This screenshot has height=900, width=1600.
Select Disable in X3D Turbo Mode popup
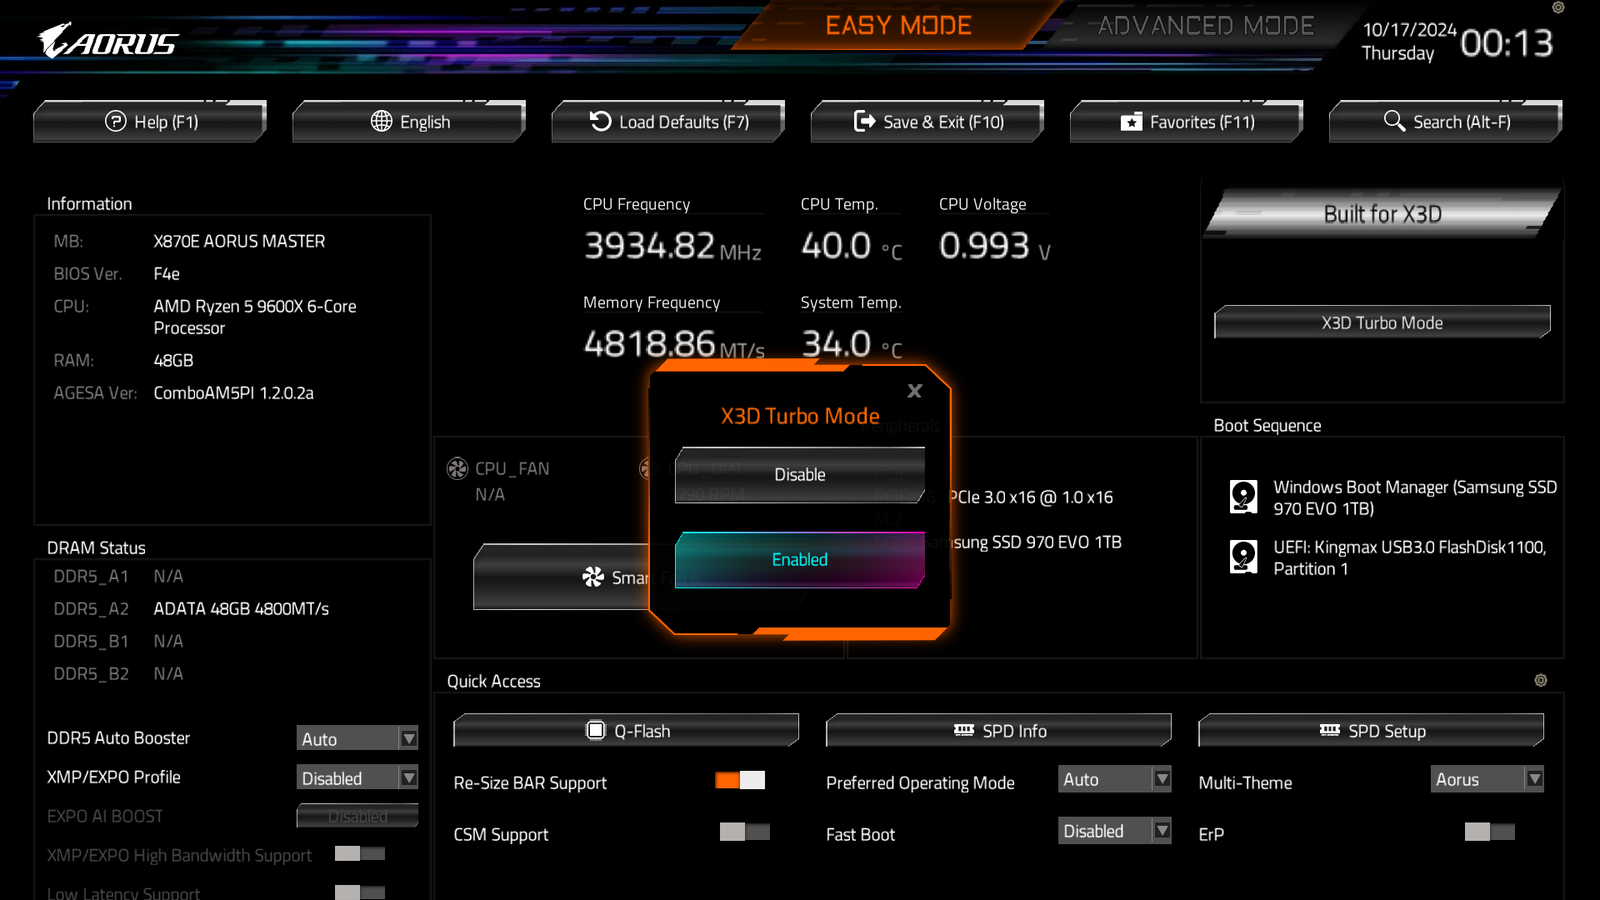coord(800,475)
